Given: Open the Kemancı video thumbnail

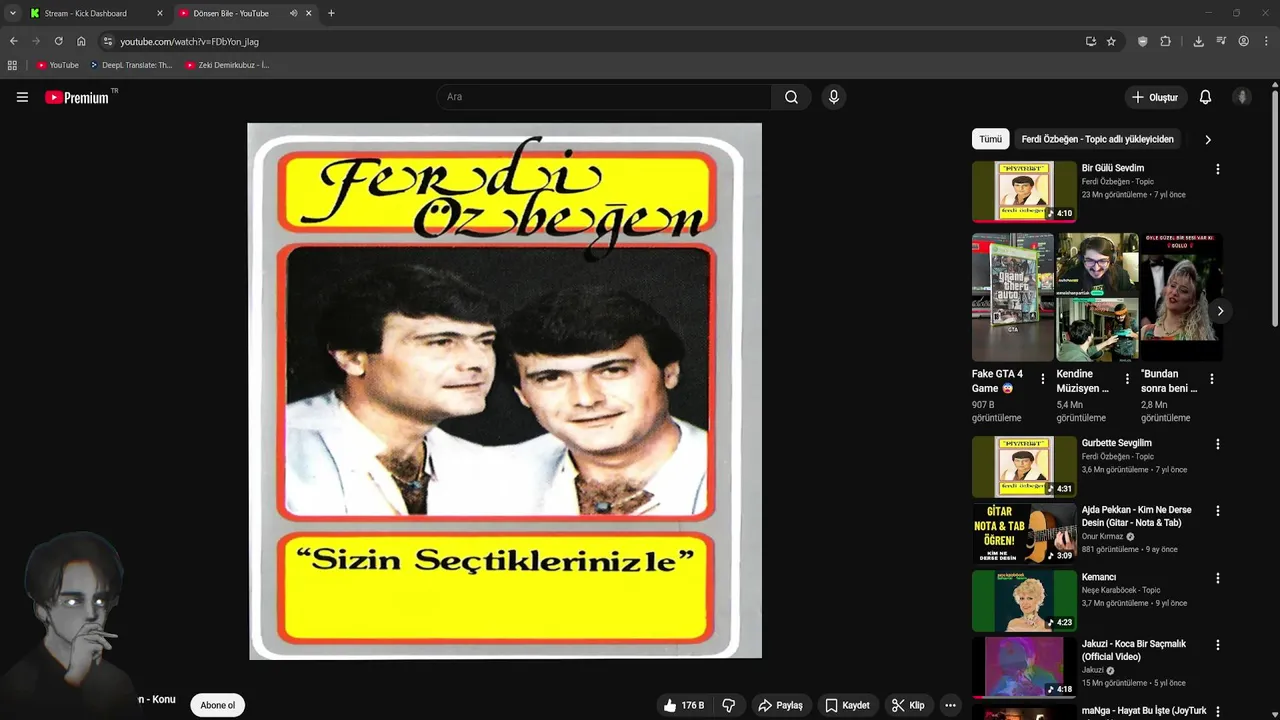Looking at the screenshot, I should pyautogui.click(x=1024, y=601).
